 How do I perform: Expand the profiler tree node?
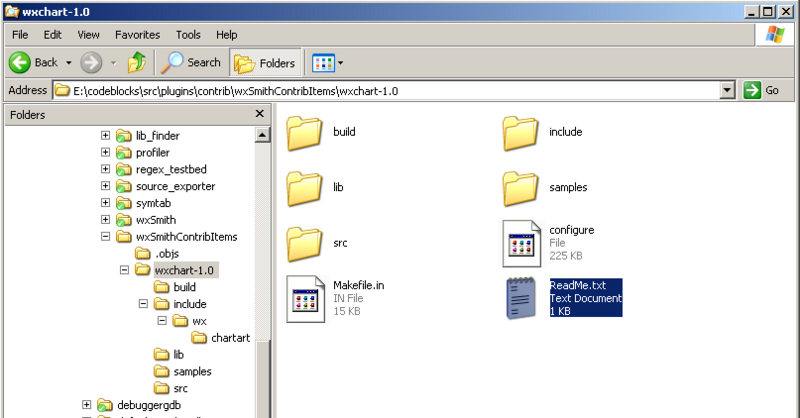(x=105, y=152)
